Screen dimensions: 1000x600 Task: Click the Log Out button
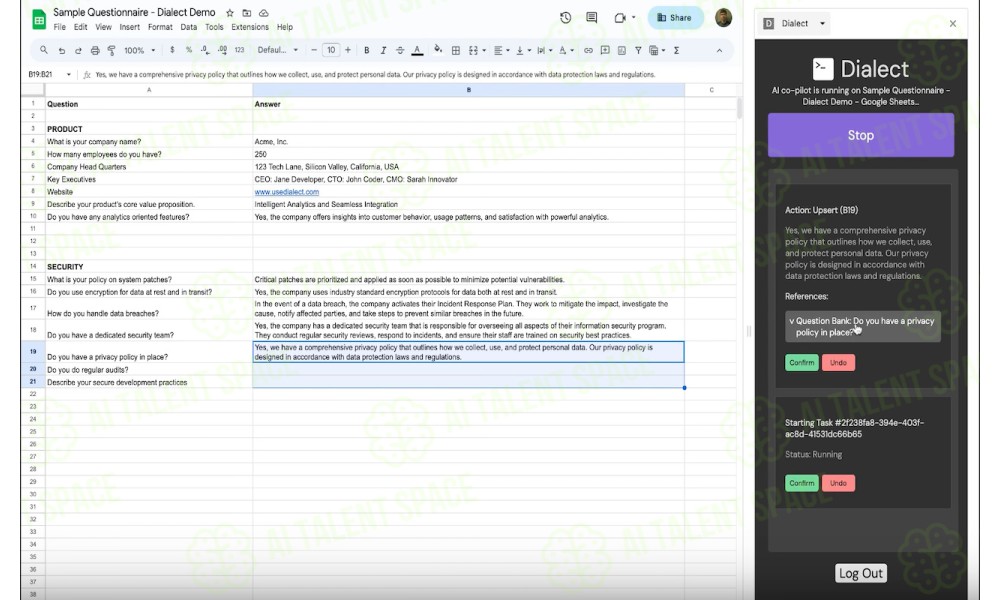pos(860,573)
